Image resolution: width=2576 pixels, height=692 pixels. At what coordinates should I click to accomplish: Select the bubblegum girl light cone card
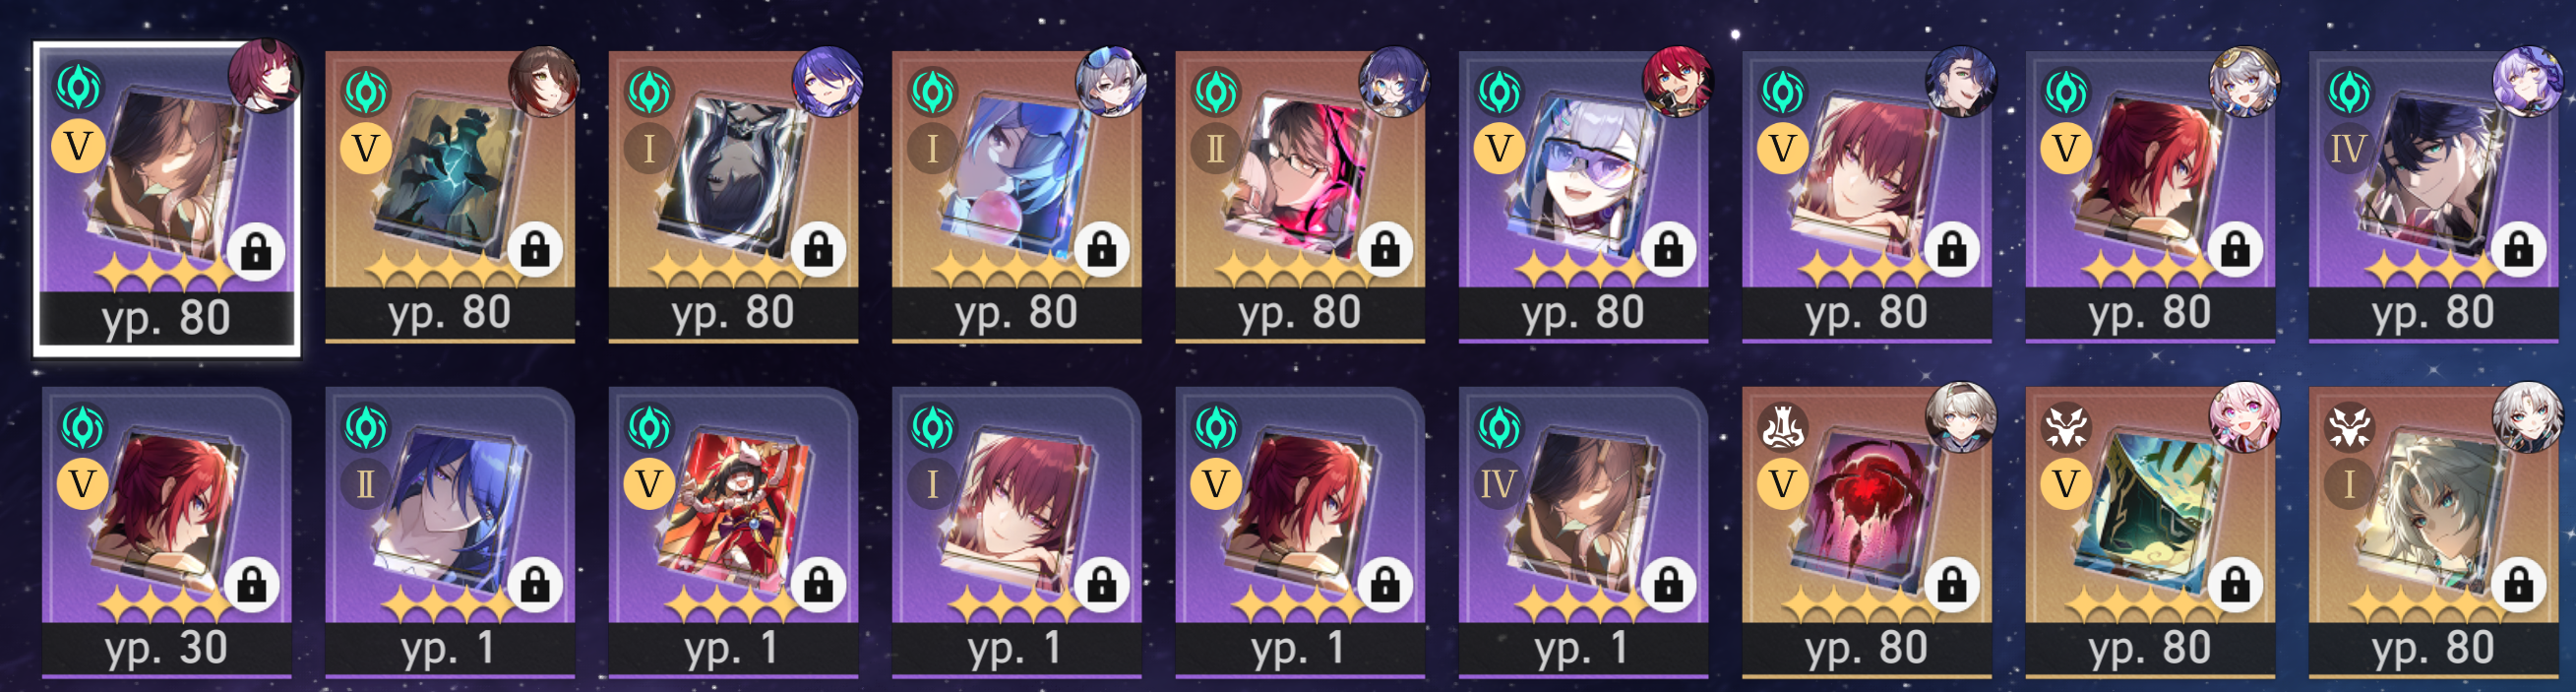click(x=1017, y=197)
